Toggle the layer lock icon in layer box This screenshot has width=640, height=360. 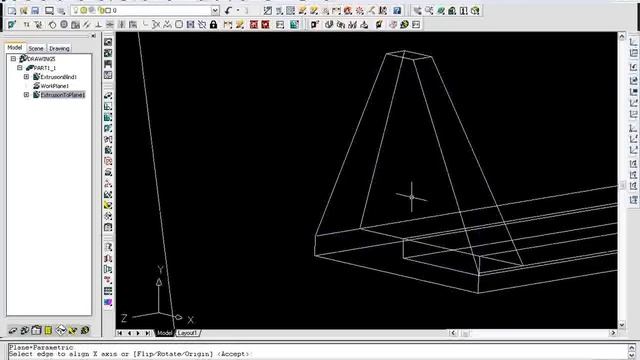[x=101, y=11]
